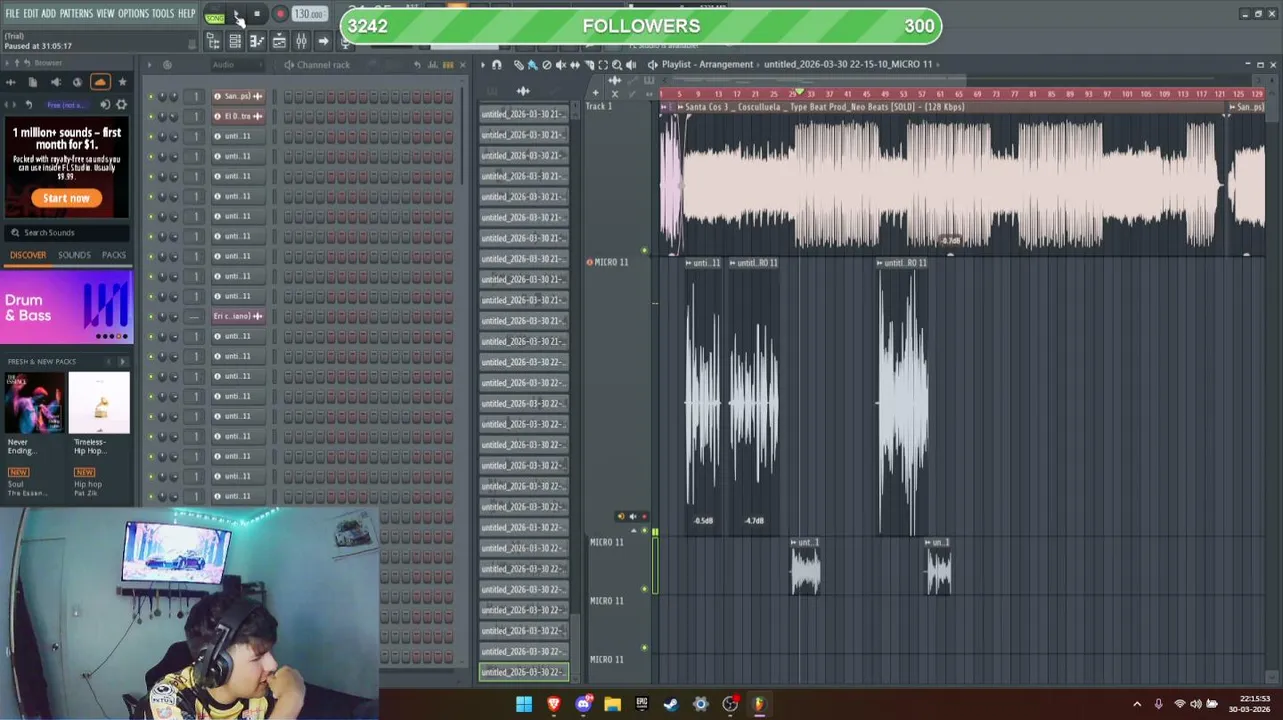Adjust the El D..tra channel volume knob
This screenshot has width=1283, height=720.
point(173,116)
